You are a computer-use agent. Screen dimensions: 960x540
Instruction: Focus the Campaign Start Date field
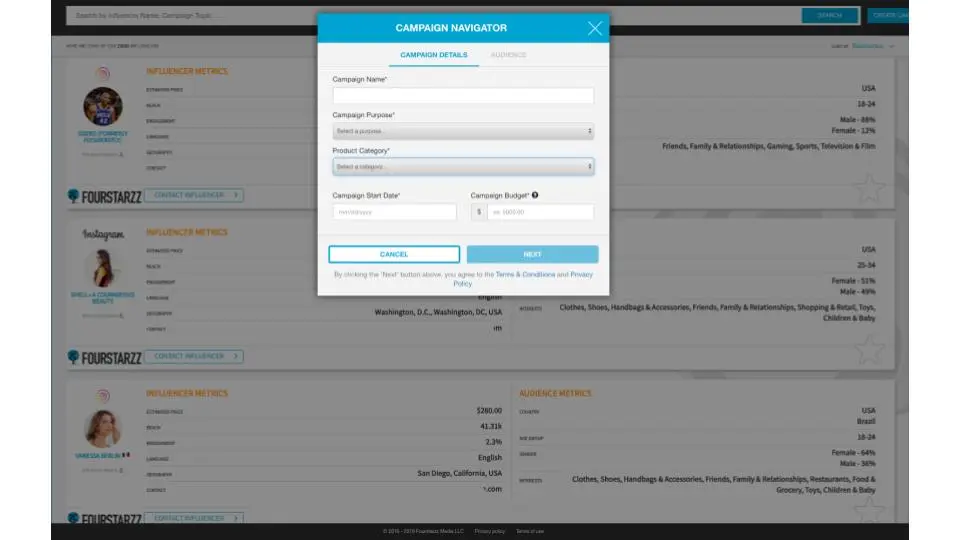(394, 212)
